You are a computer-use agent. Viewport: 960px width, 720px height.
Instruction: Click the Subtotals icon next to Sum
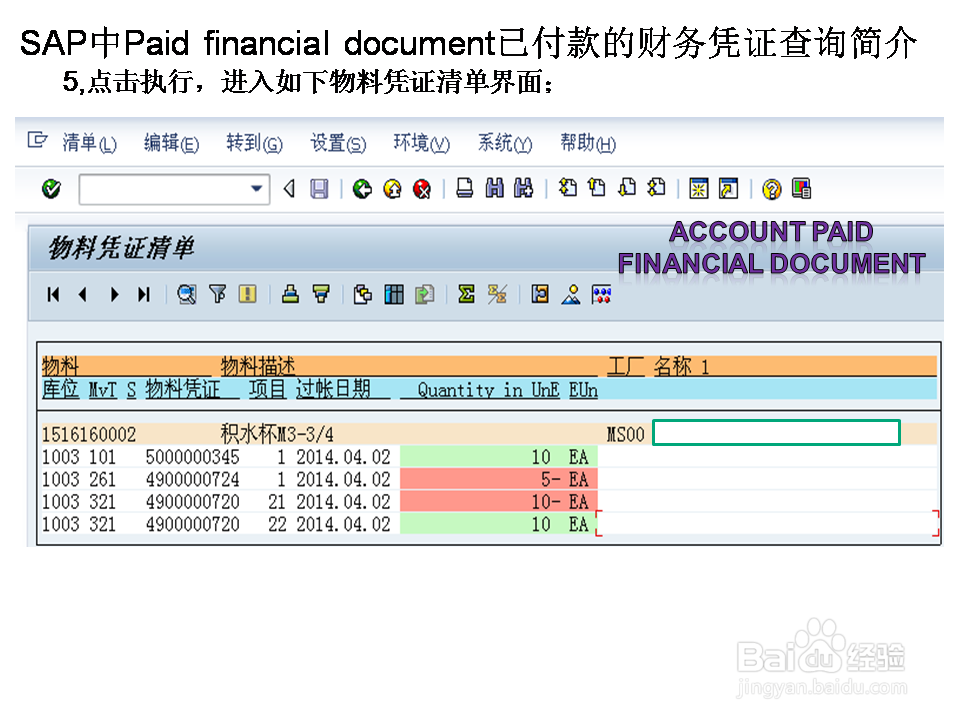click(497, 295)
